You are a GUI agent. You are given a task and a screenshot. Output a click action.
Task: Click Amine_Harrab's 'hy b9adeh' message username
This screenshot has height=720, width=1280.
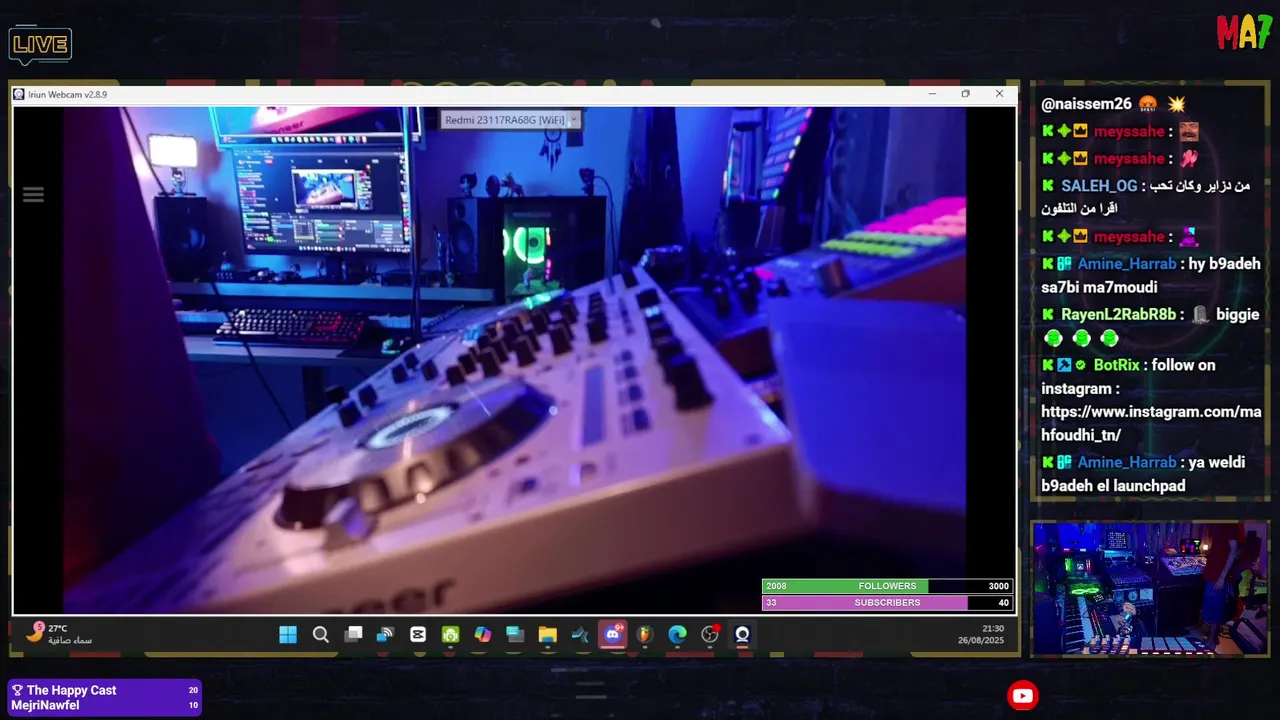1127,264
